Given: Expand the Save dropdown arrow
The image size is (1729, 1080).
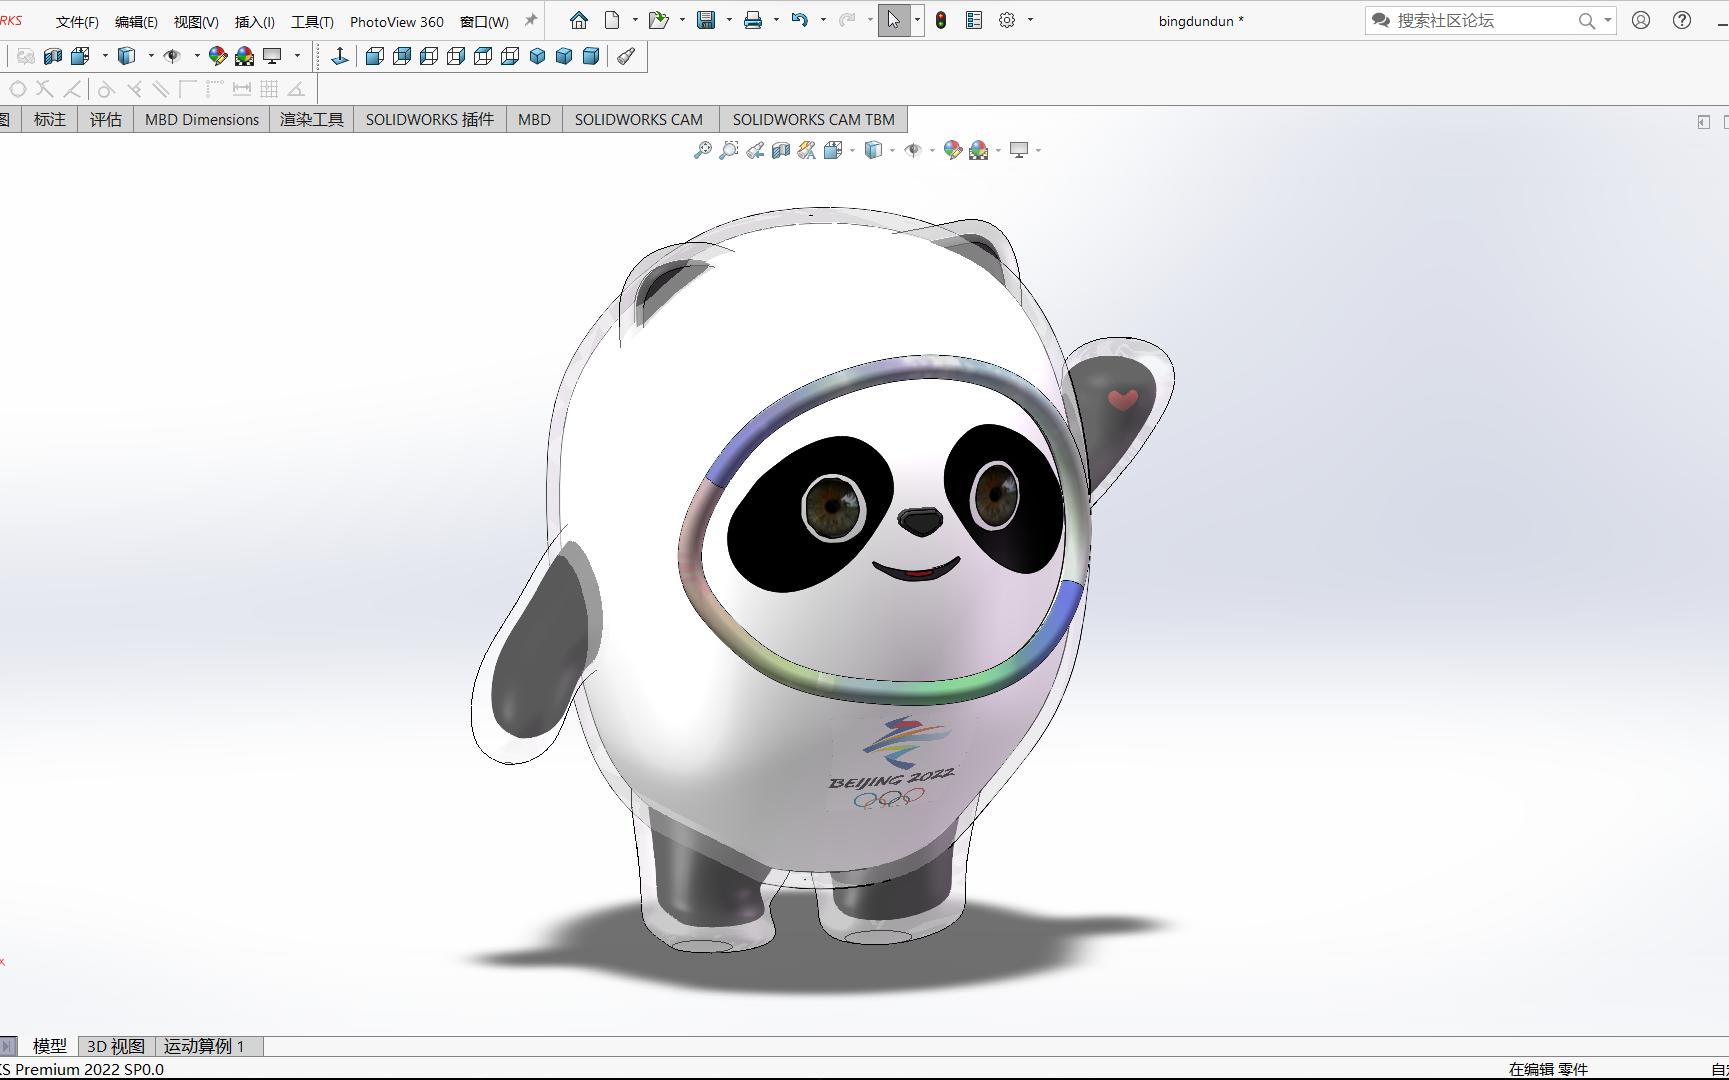Looking at the screenshot, I should (729, 20).
